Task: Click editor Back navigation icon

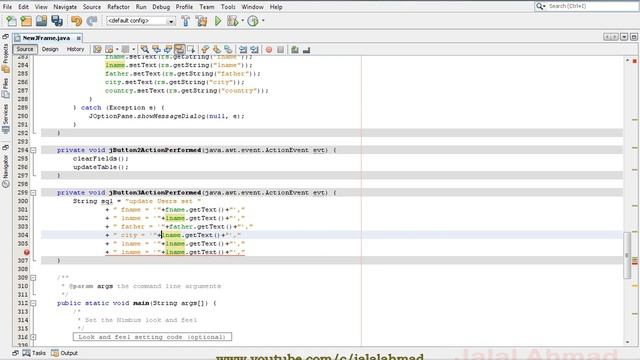Action: 109,49
